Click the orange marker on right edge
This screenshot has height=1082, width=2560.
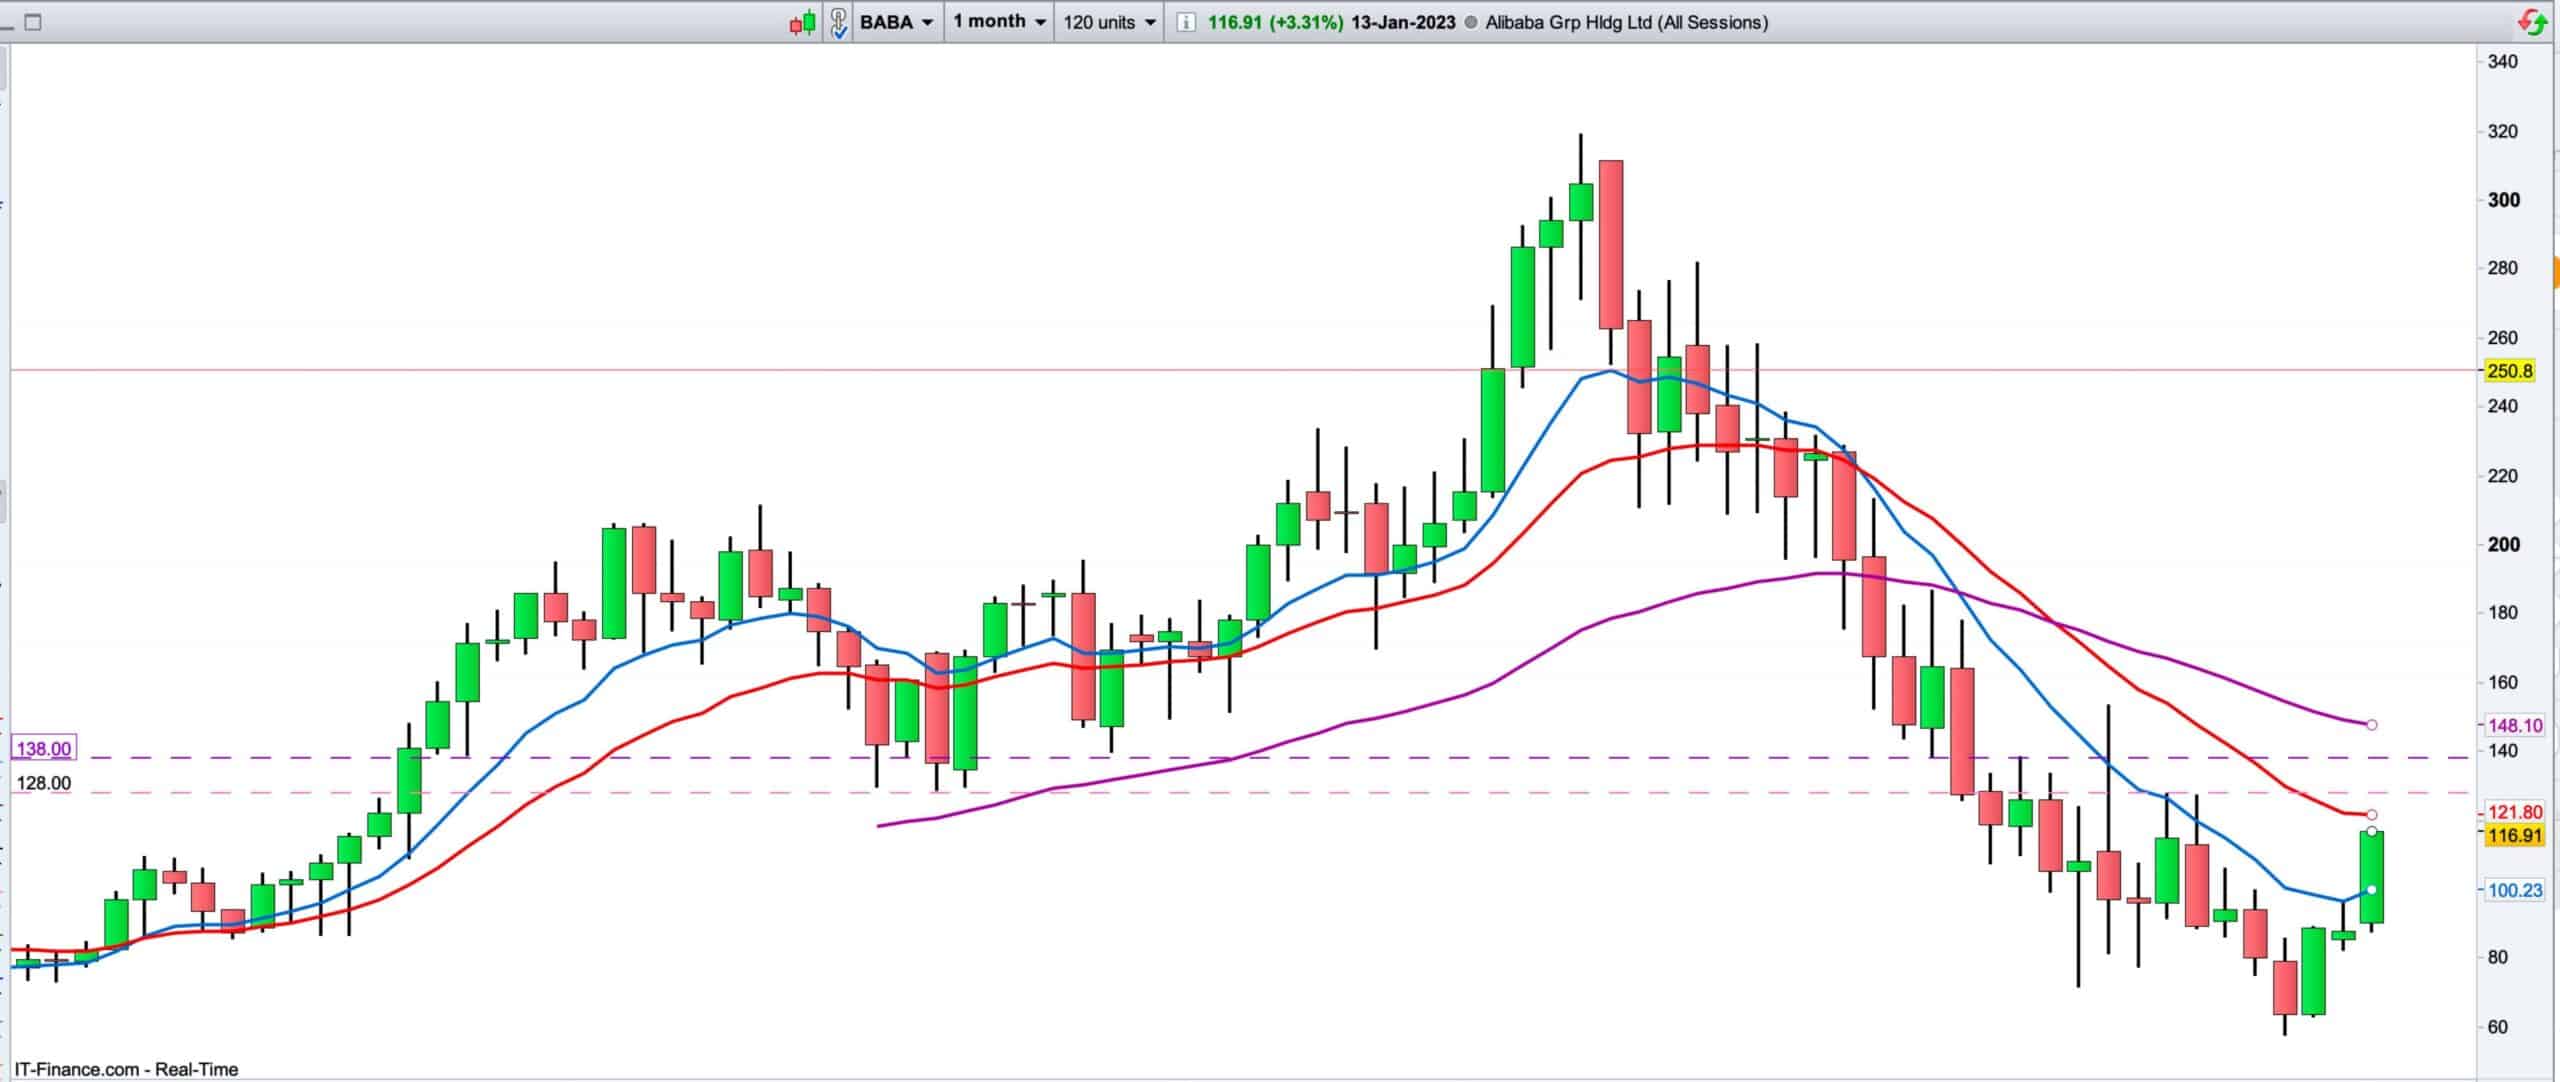click(2555, 272)
